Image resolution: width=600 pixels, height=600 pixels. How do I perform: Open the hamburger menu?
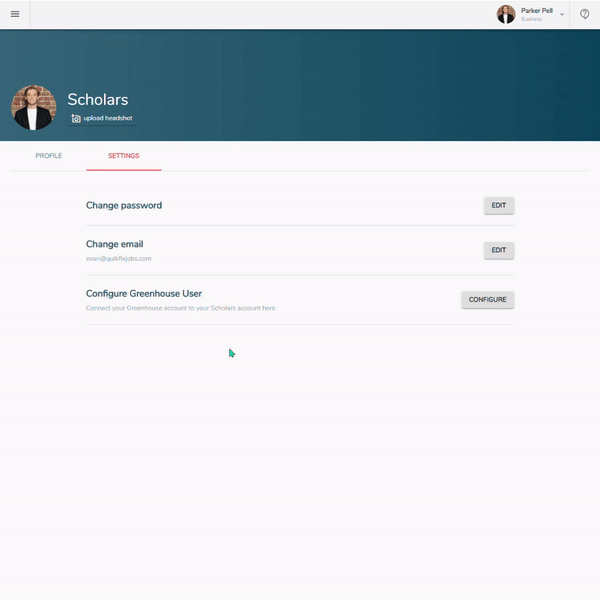coord(15,14)
